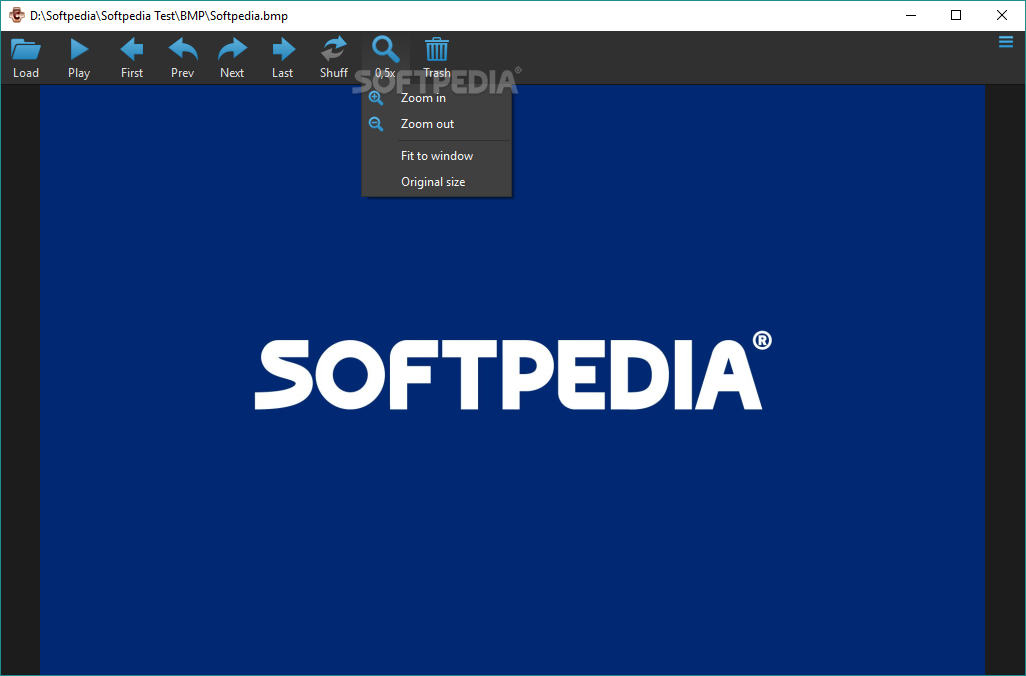The image size is (1026, 676).
Task: Go to Prev image
Action: pyautogui.click(x=183, y=58)
